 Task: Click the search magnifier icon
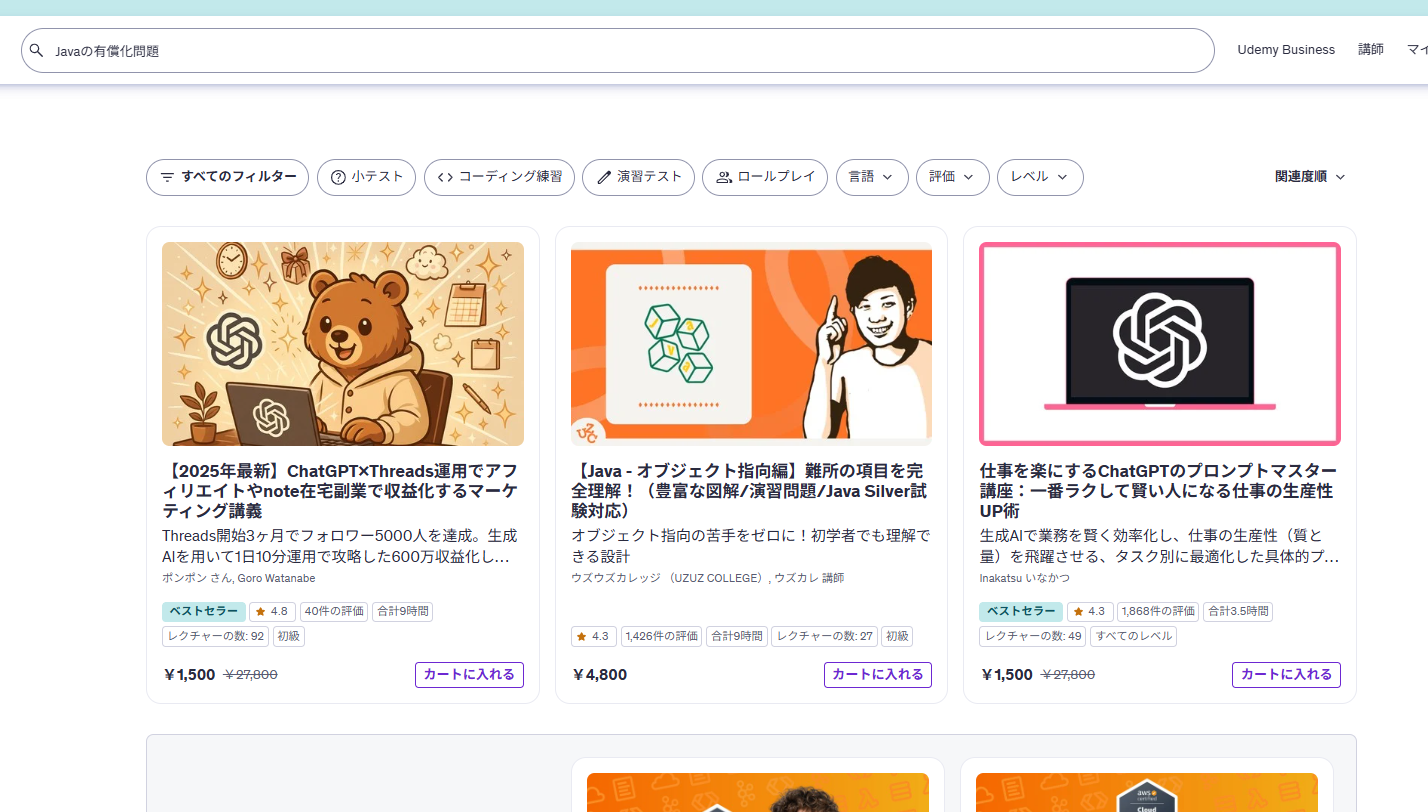coord(36,51)
